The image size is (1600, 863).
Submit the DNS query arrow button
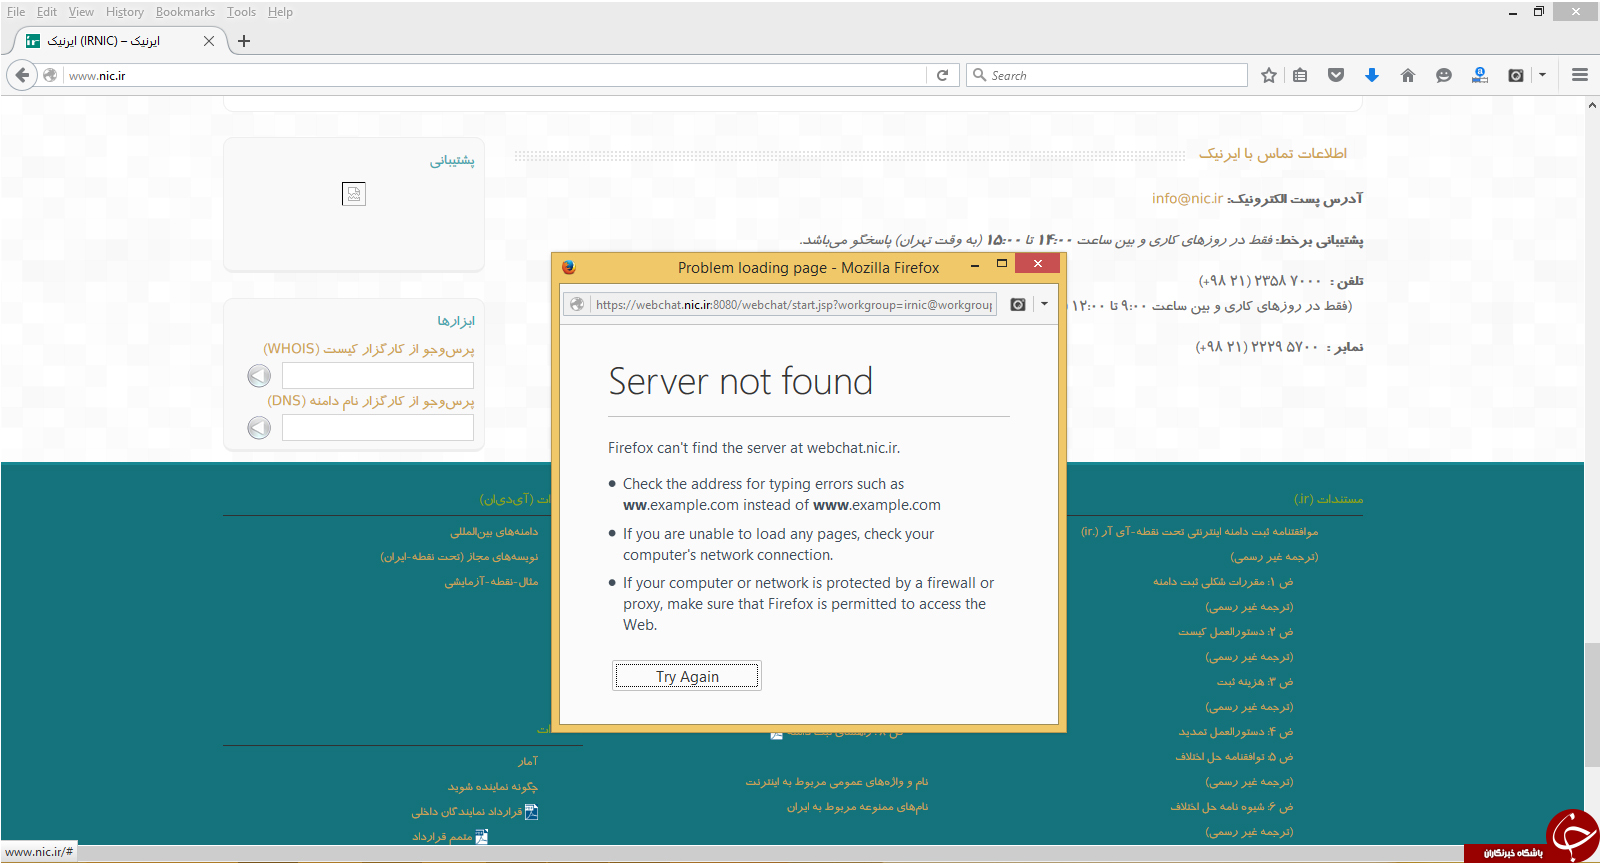[x=259, y=428]
